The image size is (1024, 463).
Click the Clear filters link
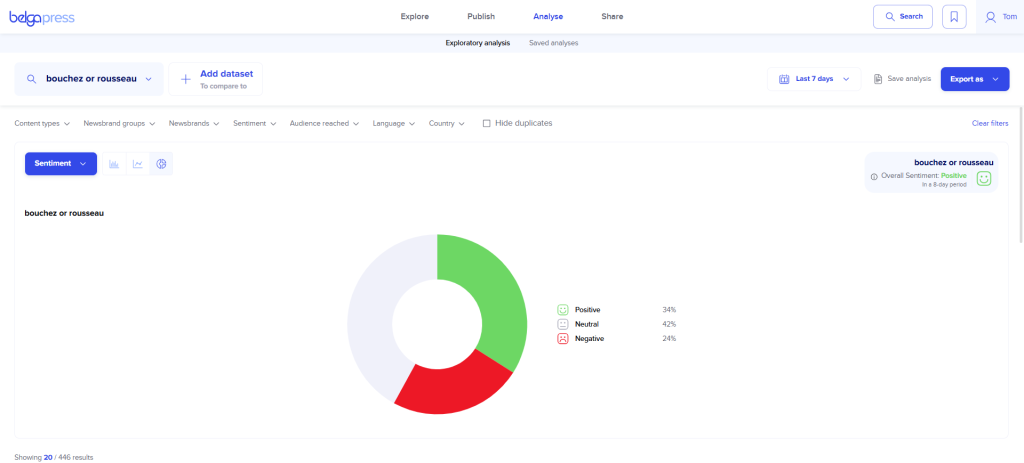tap(989, 123)
